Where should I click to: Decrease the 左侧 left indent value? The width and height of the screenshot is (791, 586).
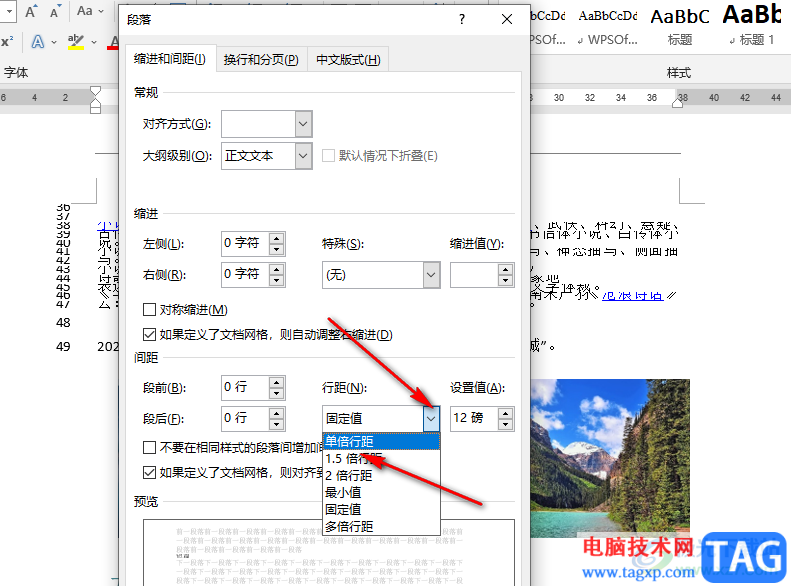coord(276,250)
